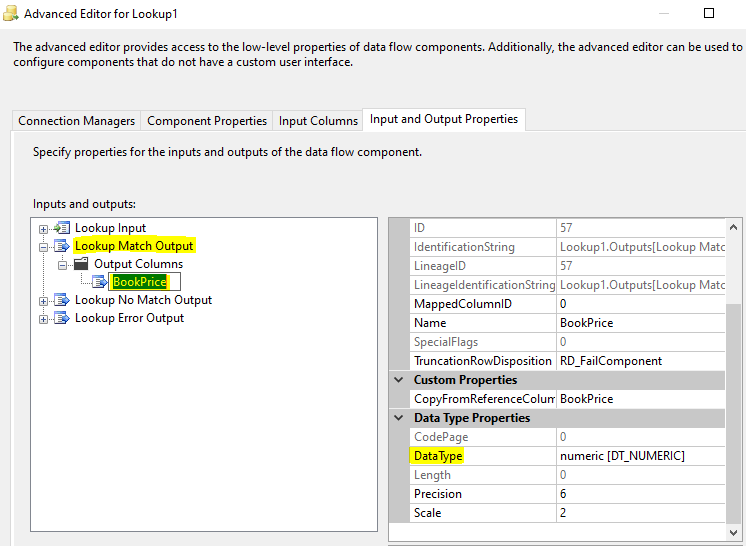
Task: Select Lookup Error Output item
Action: [129, 318]
